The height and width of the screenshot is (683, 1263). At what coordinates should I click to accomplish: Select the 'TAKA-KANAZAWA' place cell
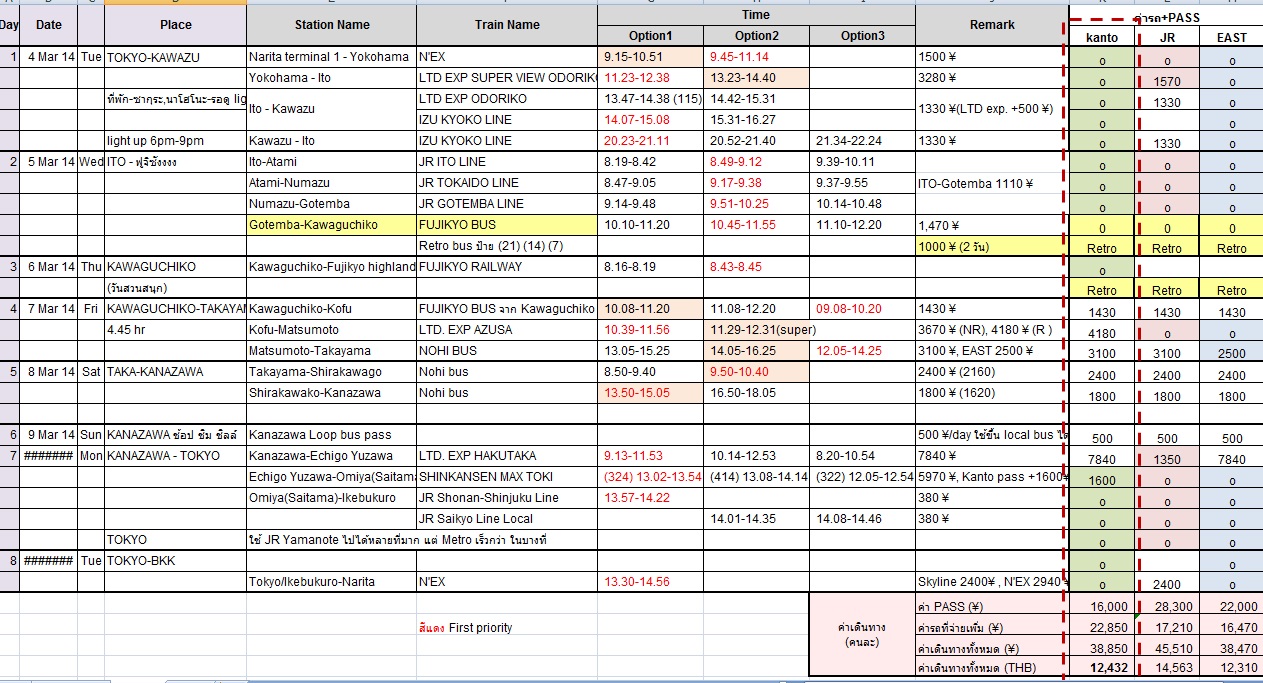pos(175,372)
